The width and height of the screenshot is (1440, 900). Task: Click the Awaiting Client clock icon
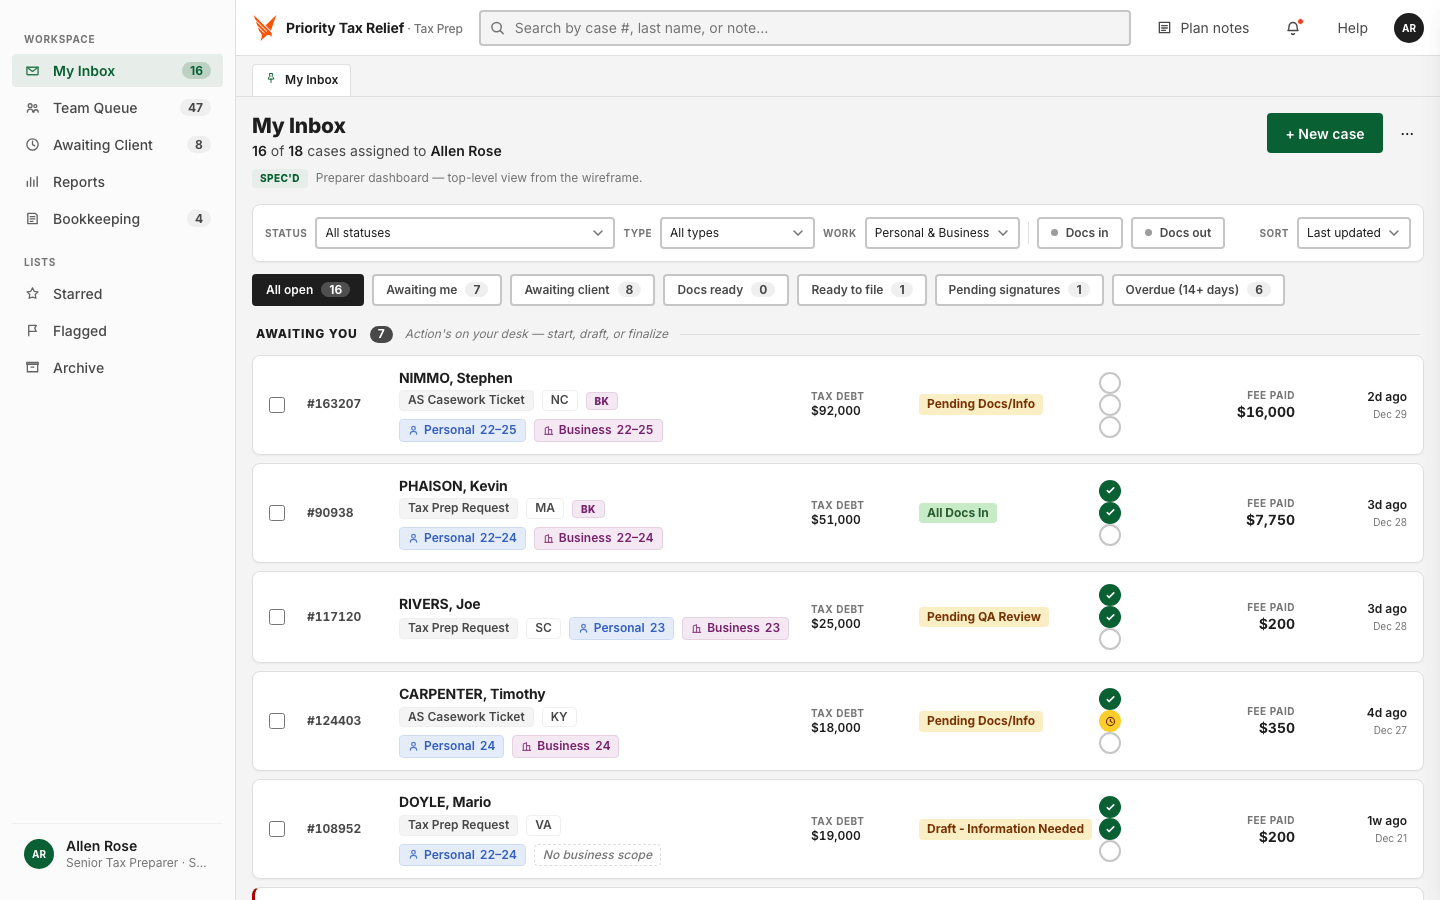click(x=33, y=145)
